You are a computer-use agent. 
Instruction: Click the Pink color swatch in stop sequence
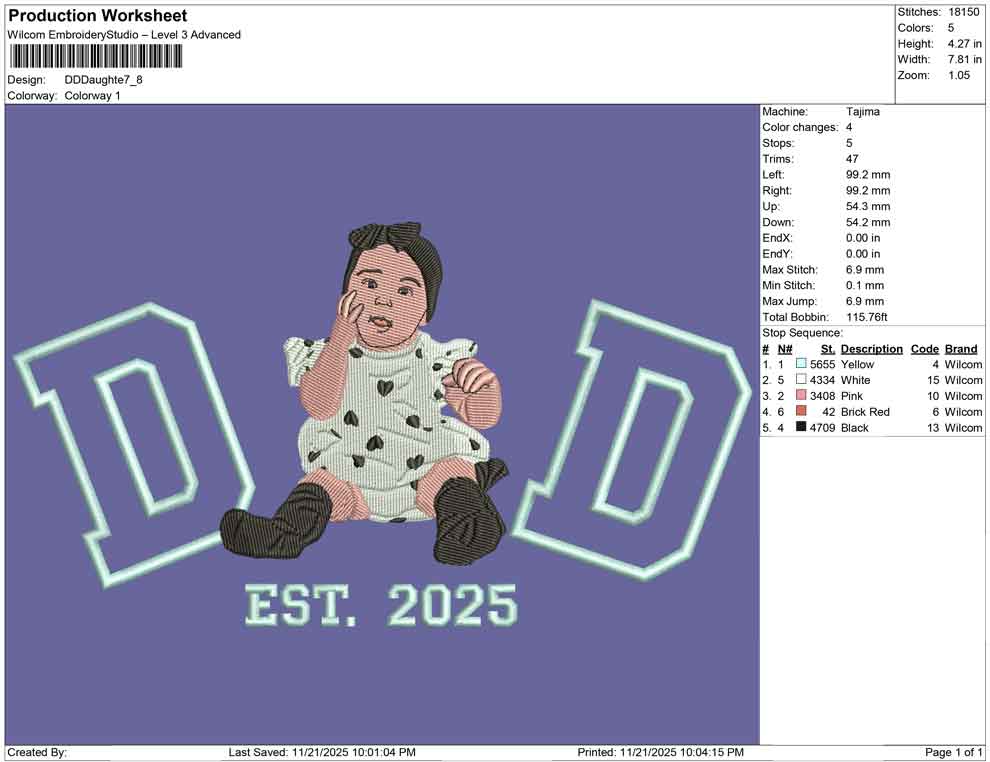801,395
